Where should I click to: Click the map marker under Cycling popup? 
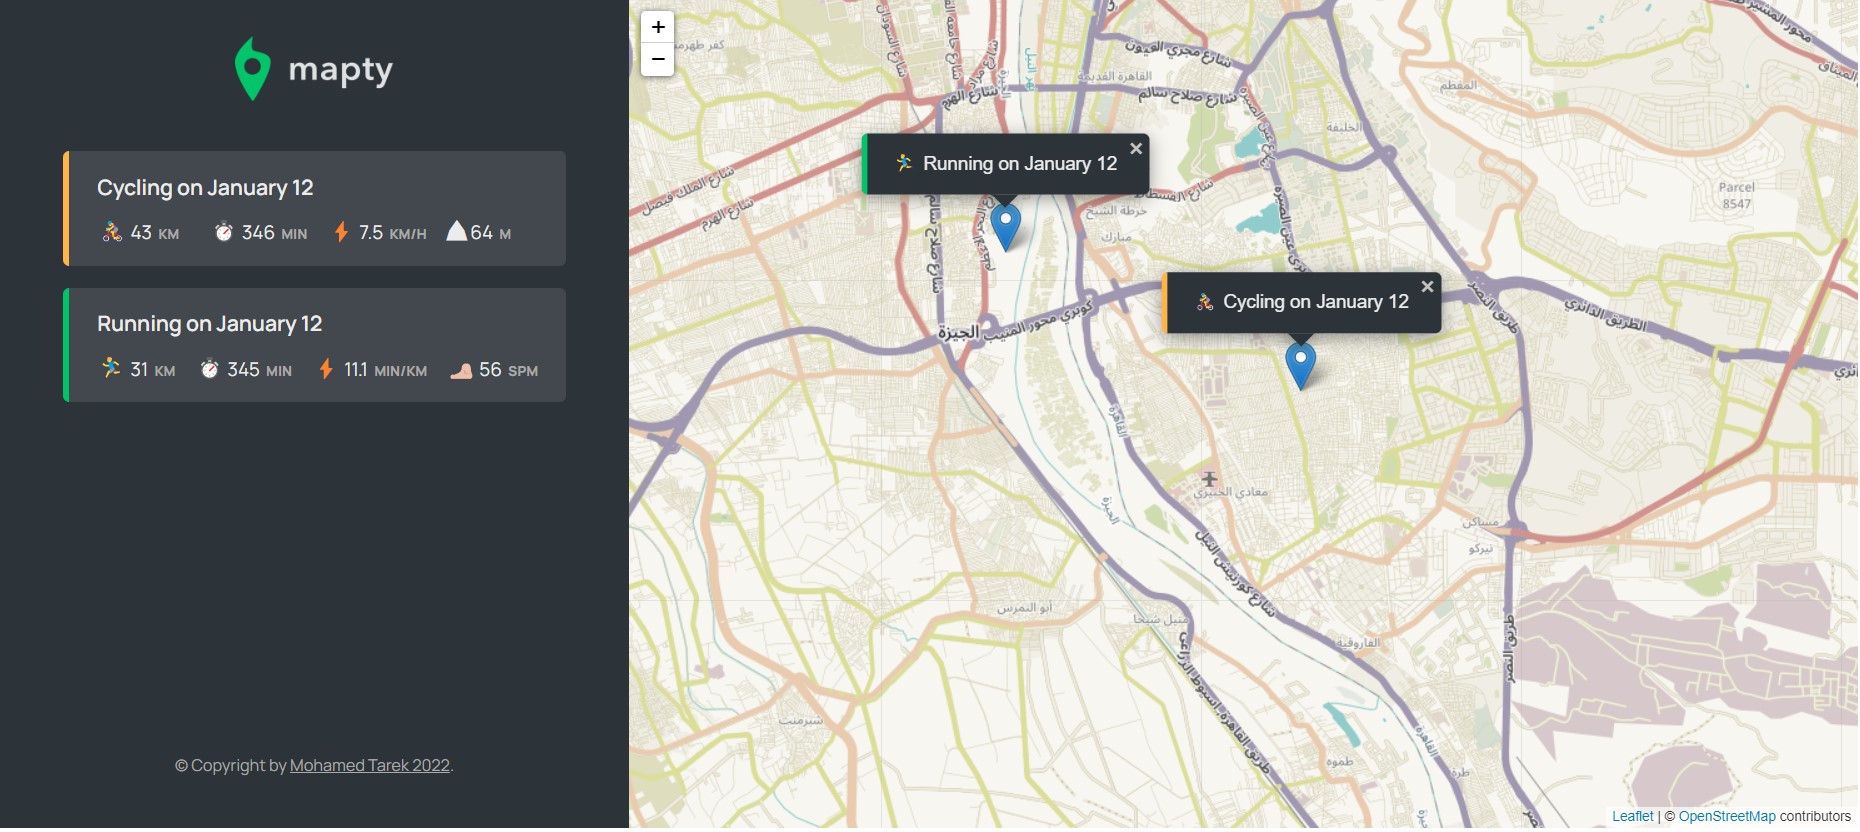(x=1300, y=363)
